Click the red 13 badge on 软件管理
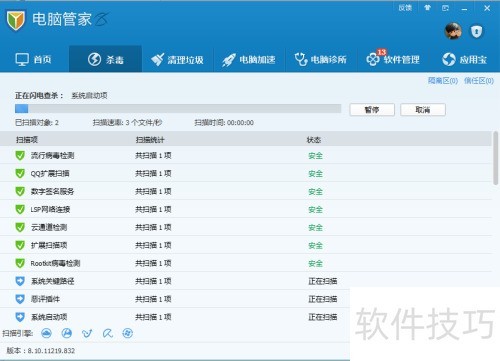The image size is (500, 361). click(x=381, y=52)
